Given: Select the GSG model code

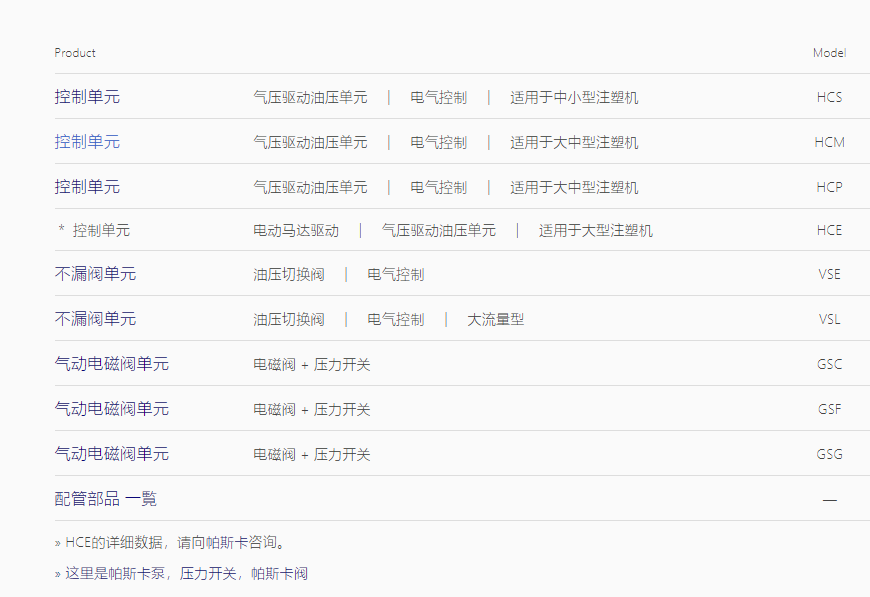Looking at the screenshot, I should tap(829, 454).
